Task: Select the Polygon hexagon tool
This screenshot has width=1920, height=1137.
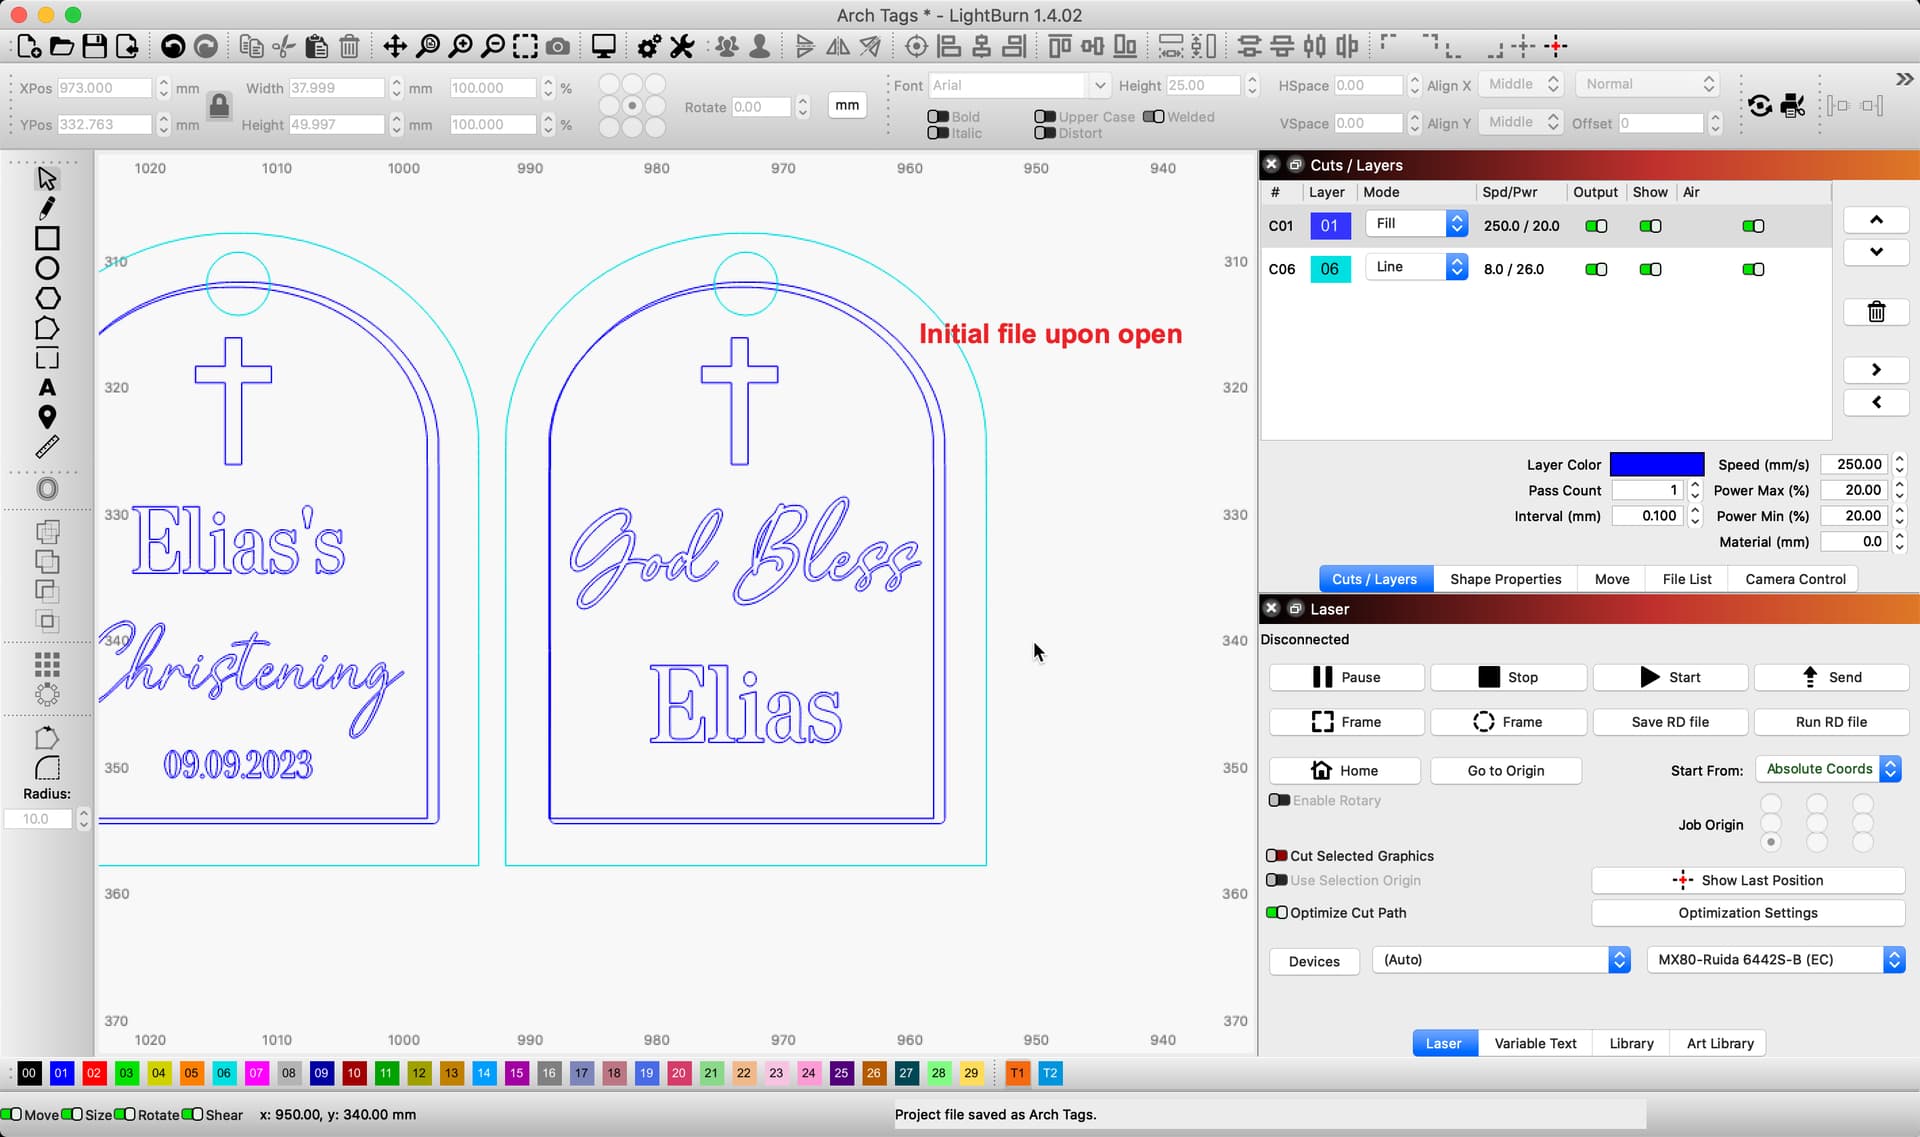Action: [47, 298]
